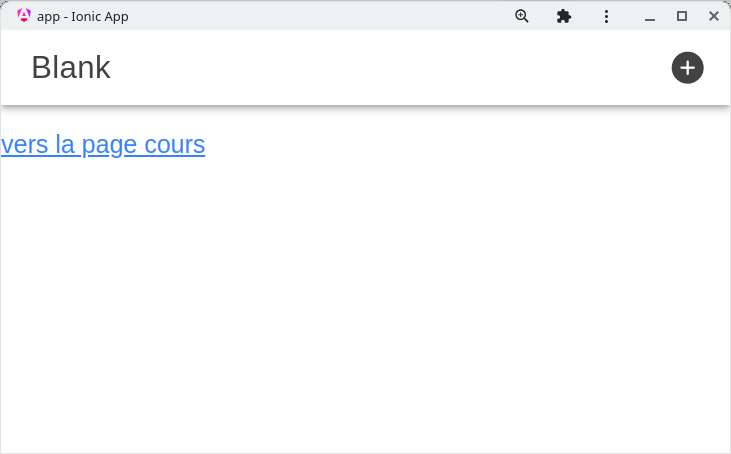Click the word "cours" in the link
Screen dimensions: 731x454
click(175, 145)
